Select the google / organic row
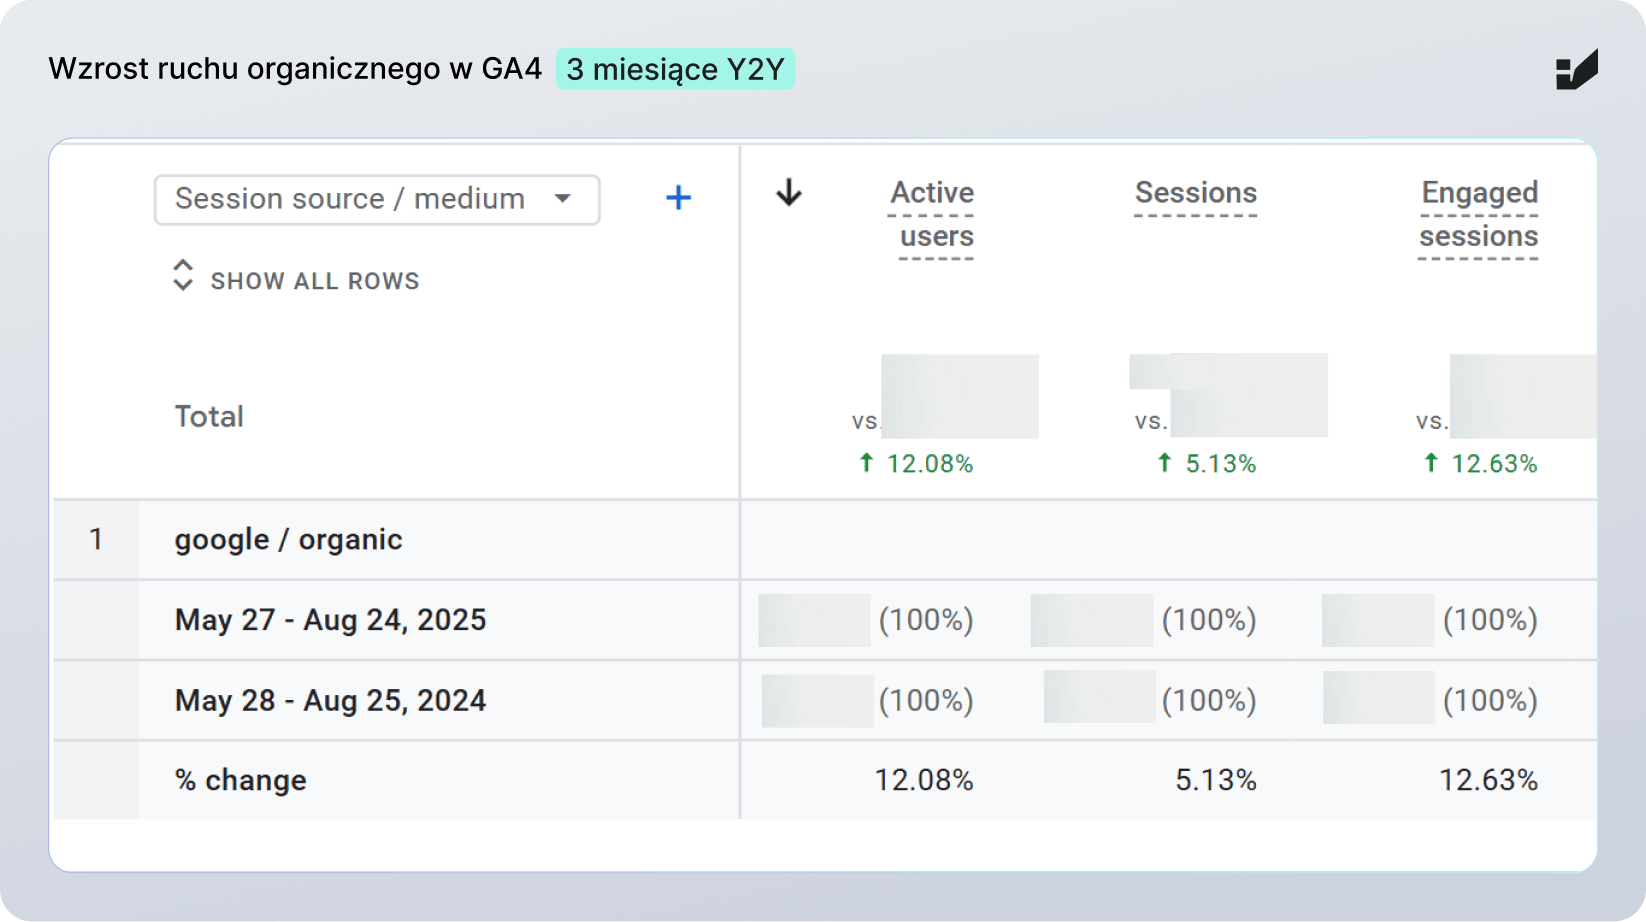This screenshot has width=1646, height=922. [x=288, y=540]
